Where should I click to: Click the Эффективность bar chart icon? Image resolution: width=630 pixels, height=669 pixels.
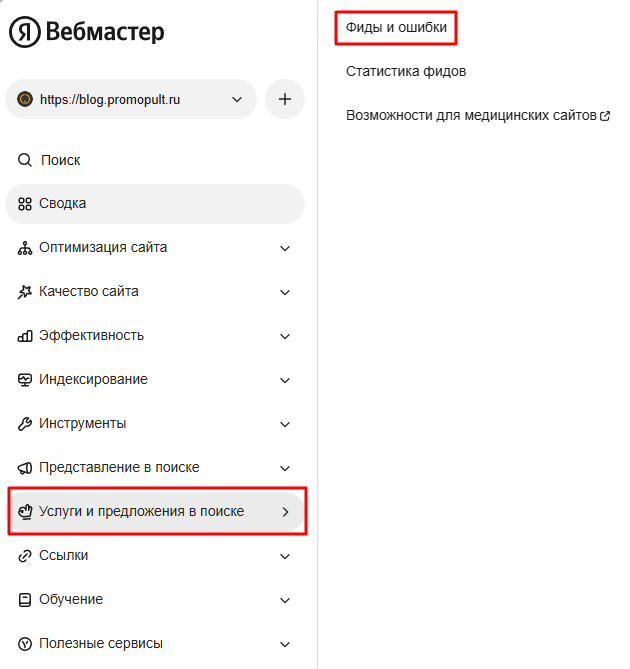[x=25, y=336]
